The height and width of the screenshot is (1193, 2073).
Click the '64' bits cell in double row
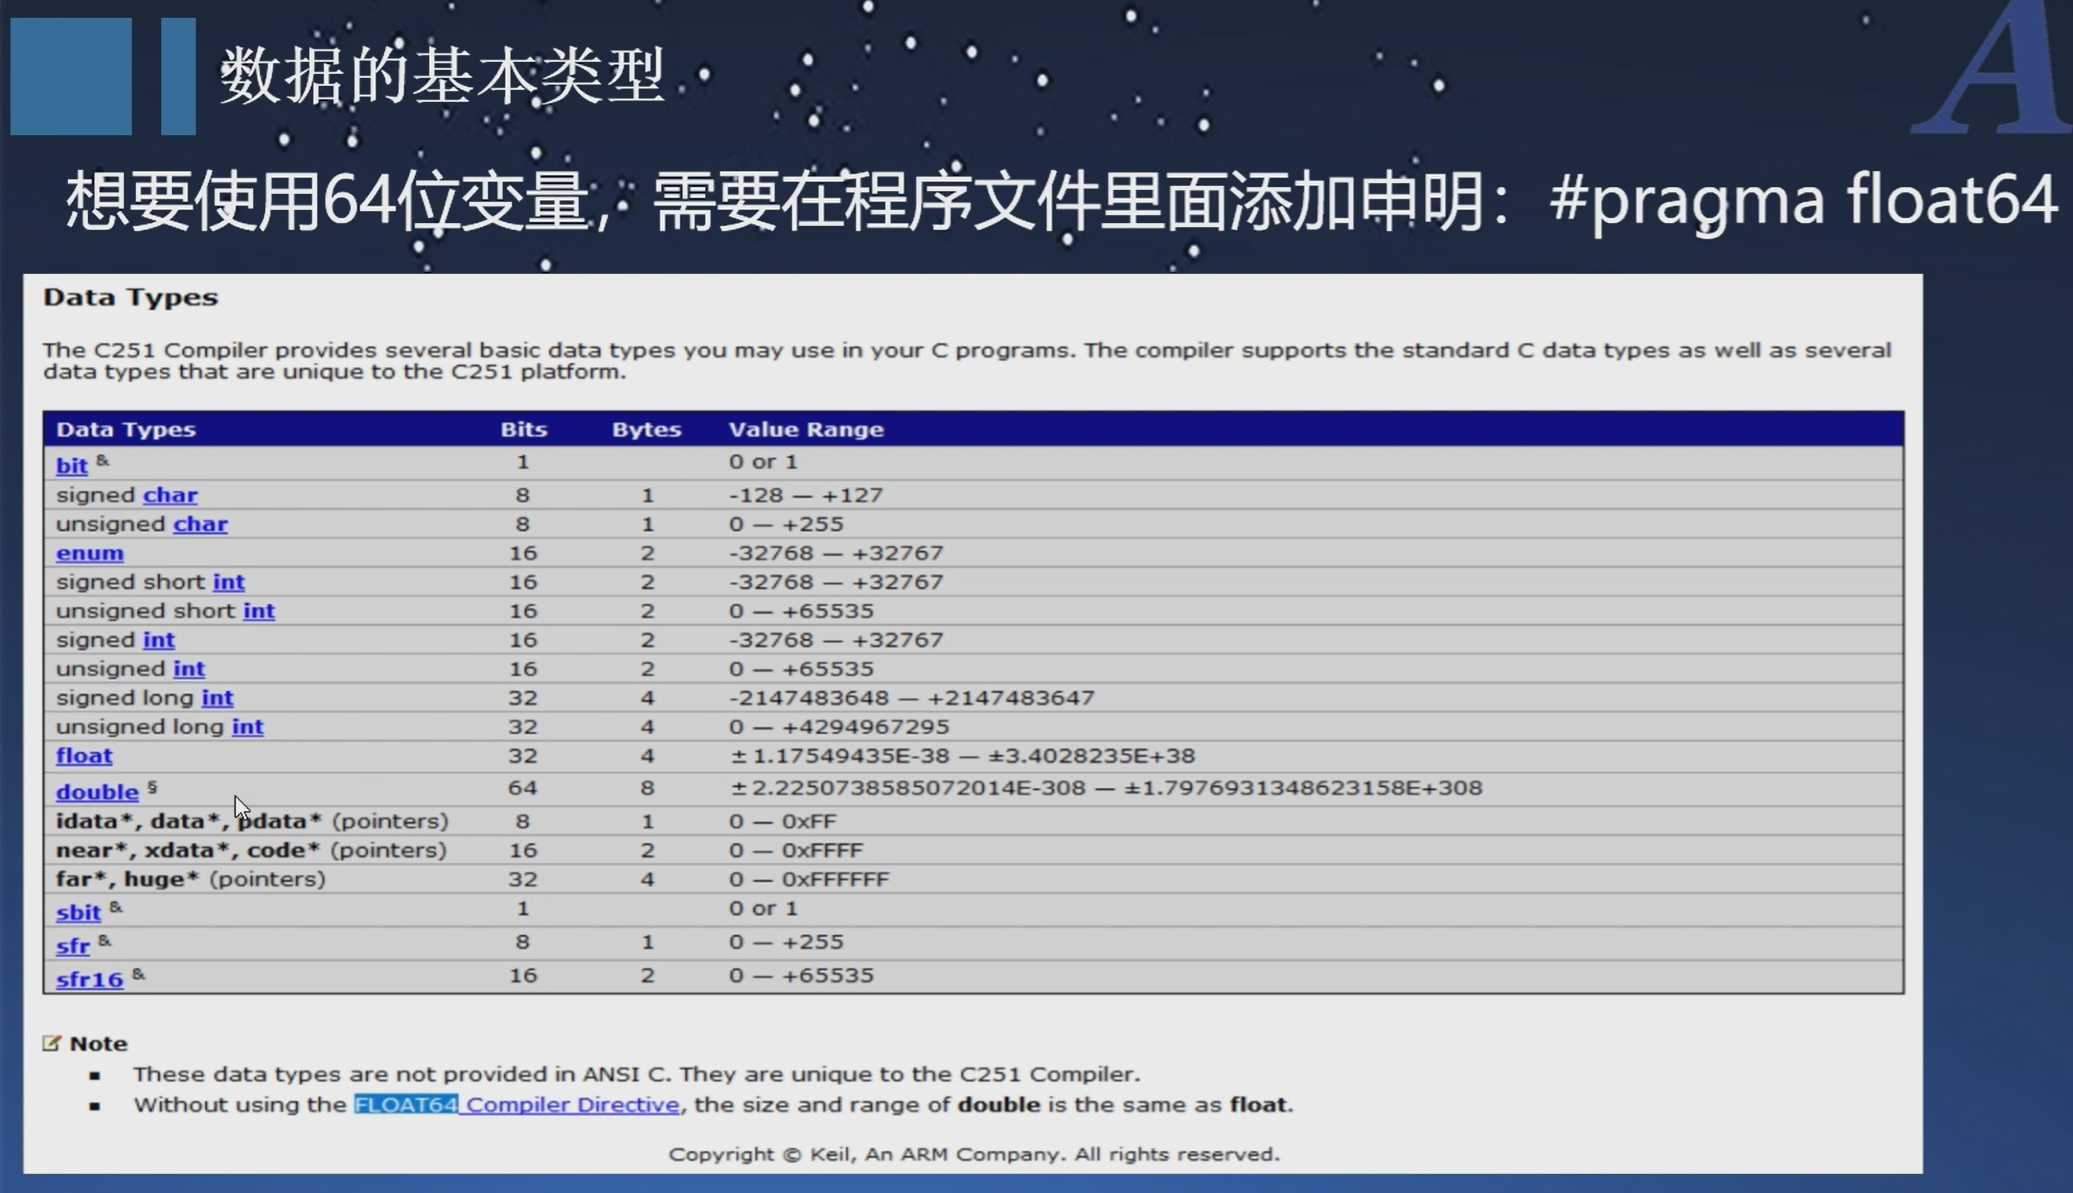tap(522, 788)
